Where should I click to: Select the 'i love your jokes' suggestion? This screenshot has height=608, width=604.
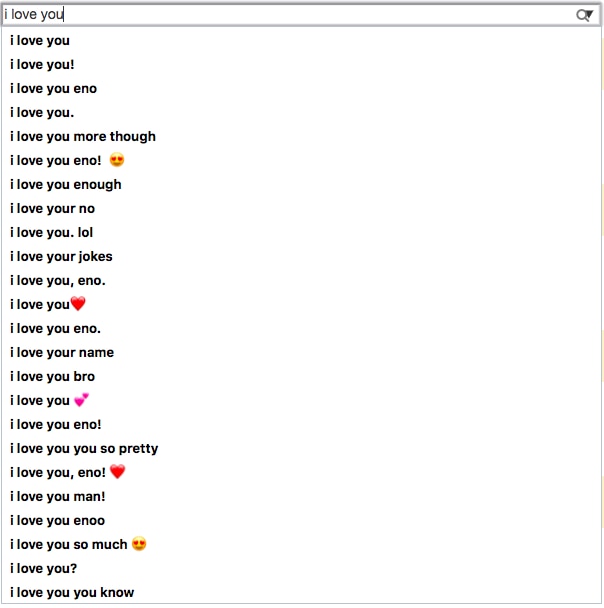click(302, 257)
